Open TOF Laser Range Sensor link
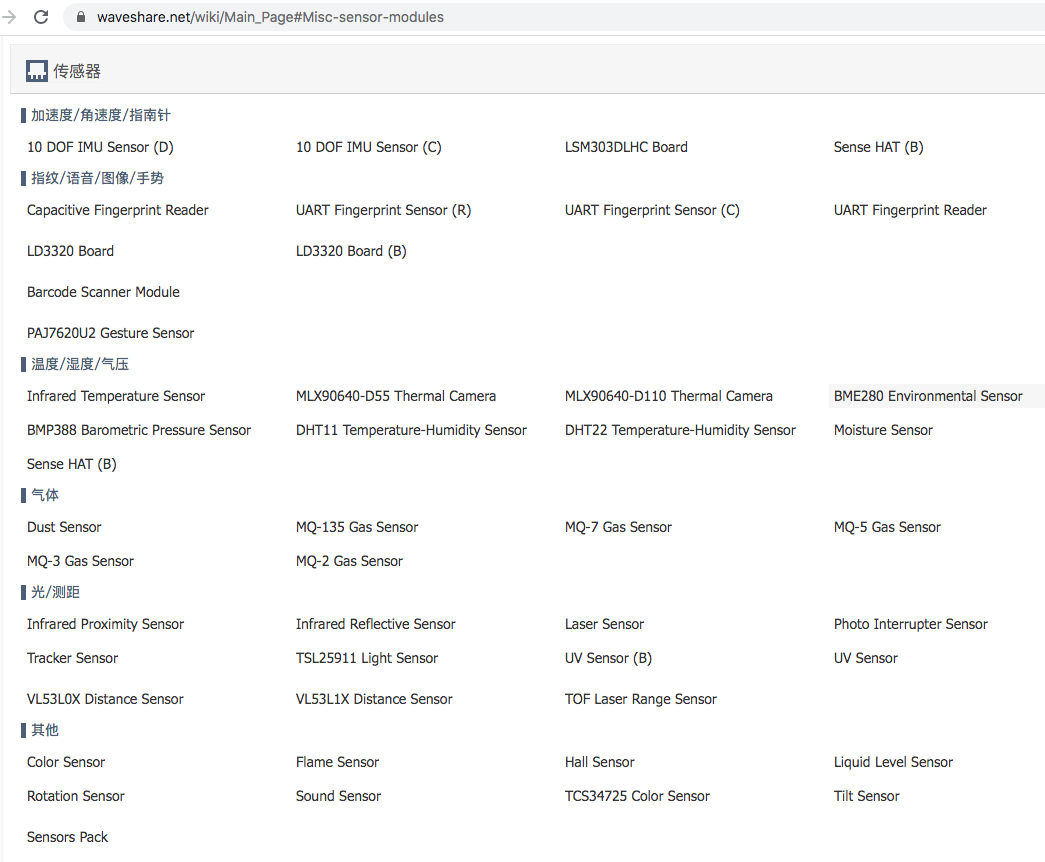This screenshot has width=1045, height=862. (640, 699)
